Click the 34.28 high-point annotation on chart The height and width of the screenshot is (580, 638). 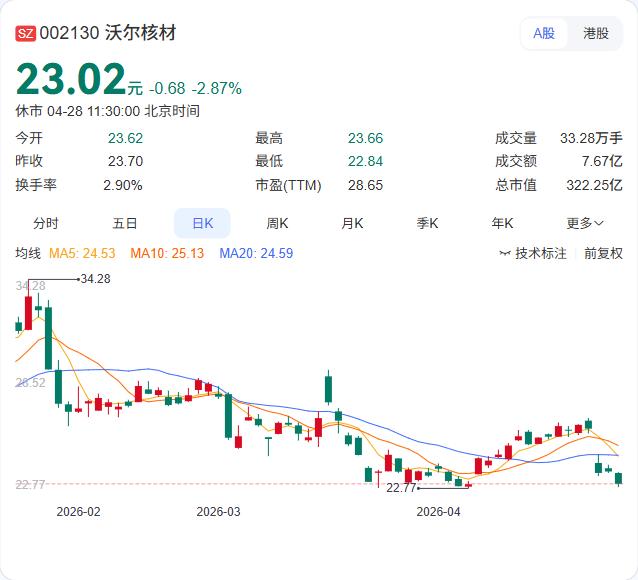coord(95,279)
